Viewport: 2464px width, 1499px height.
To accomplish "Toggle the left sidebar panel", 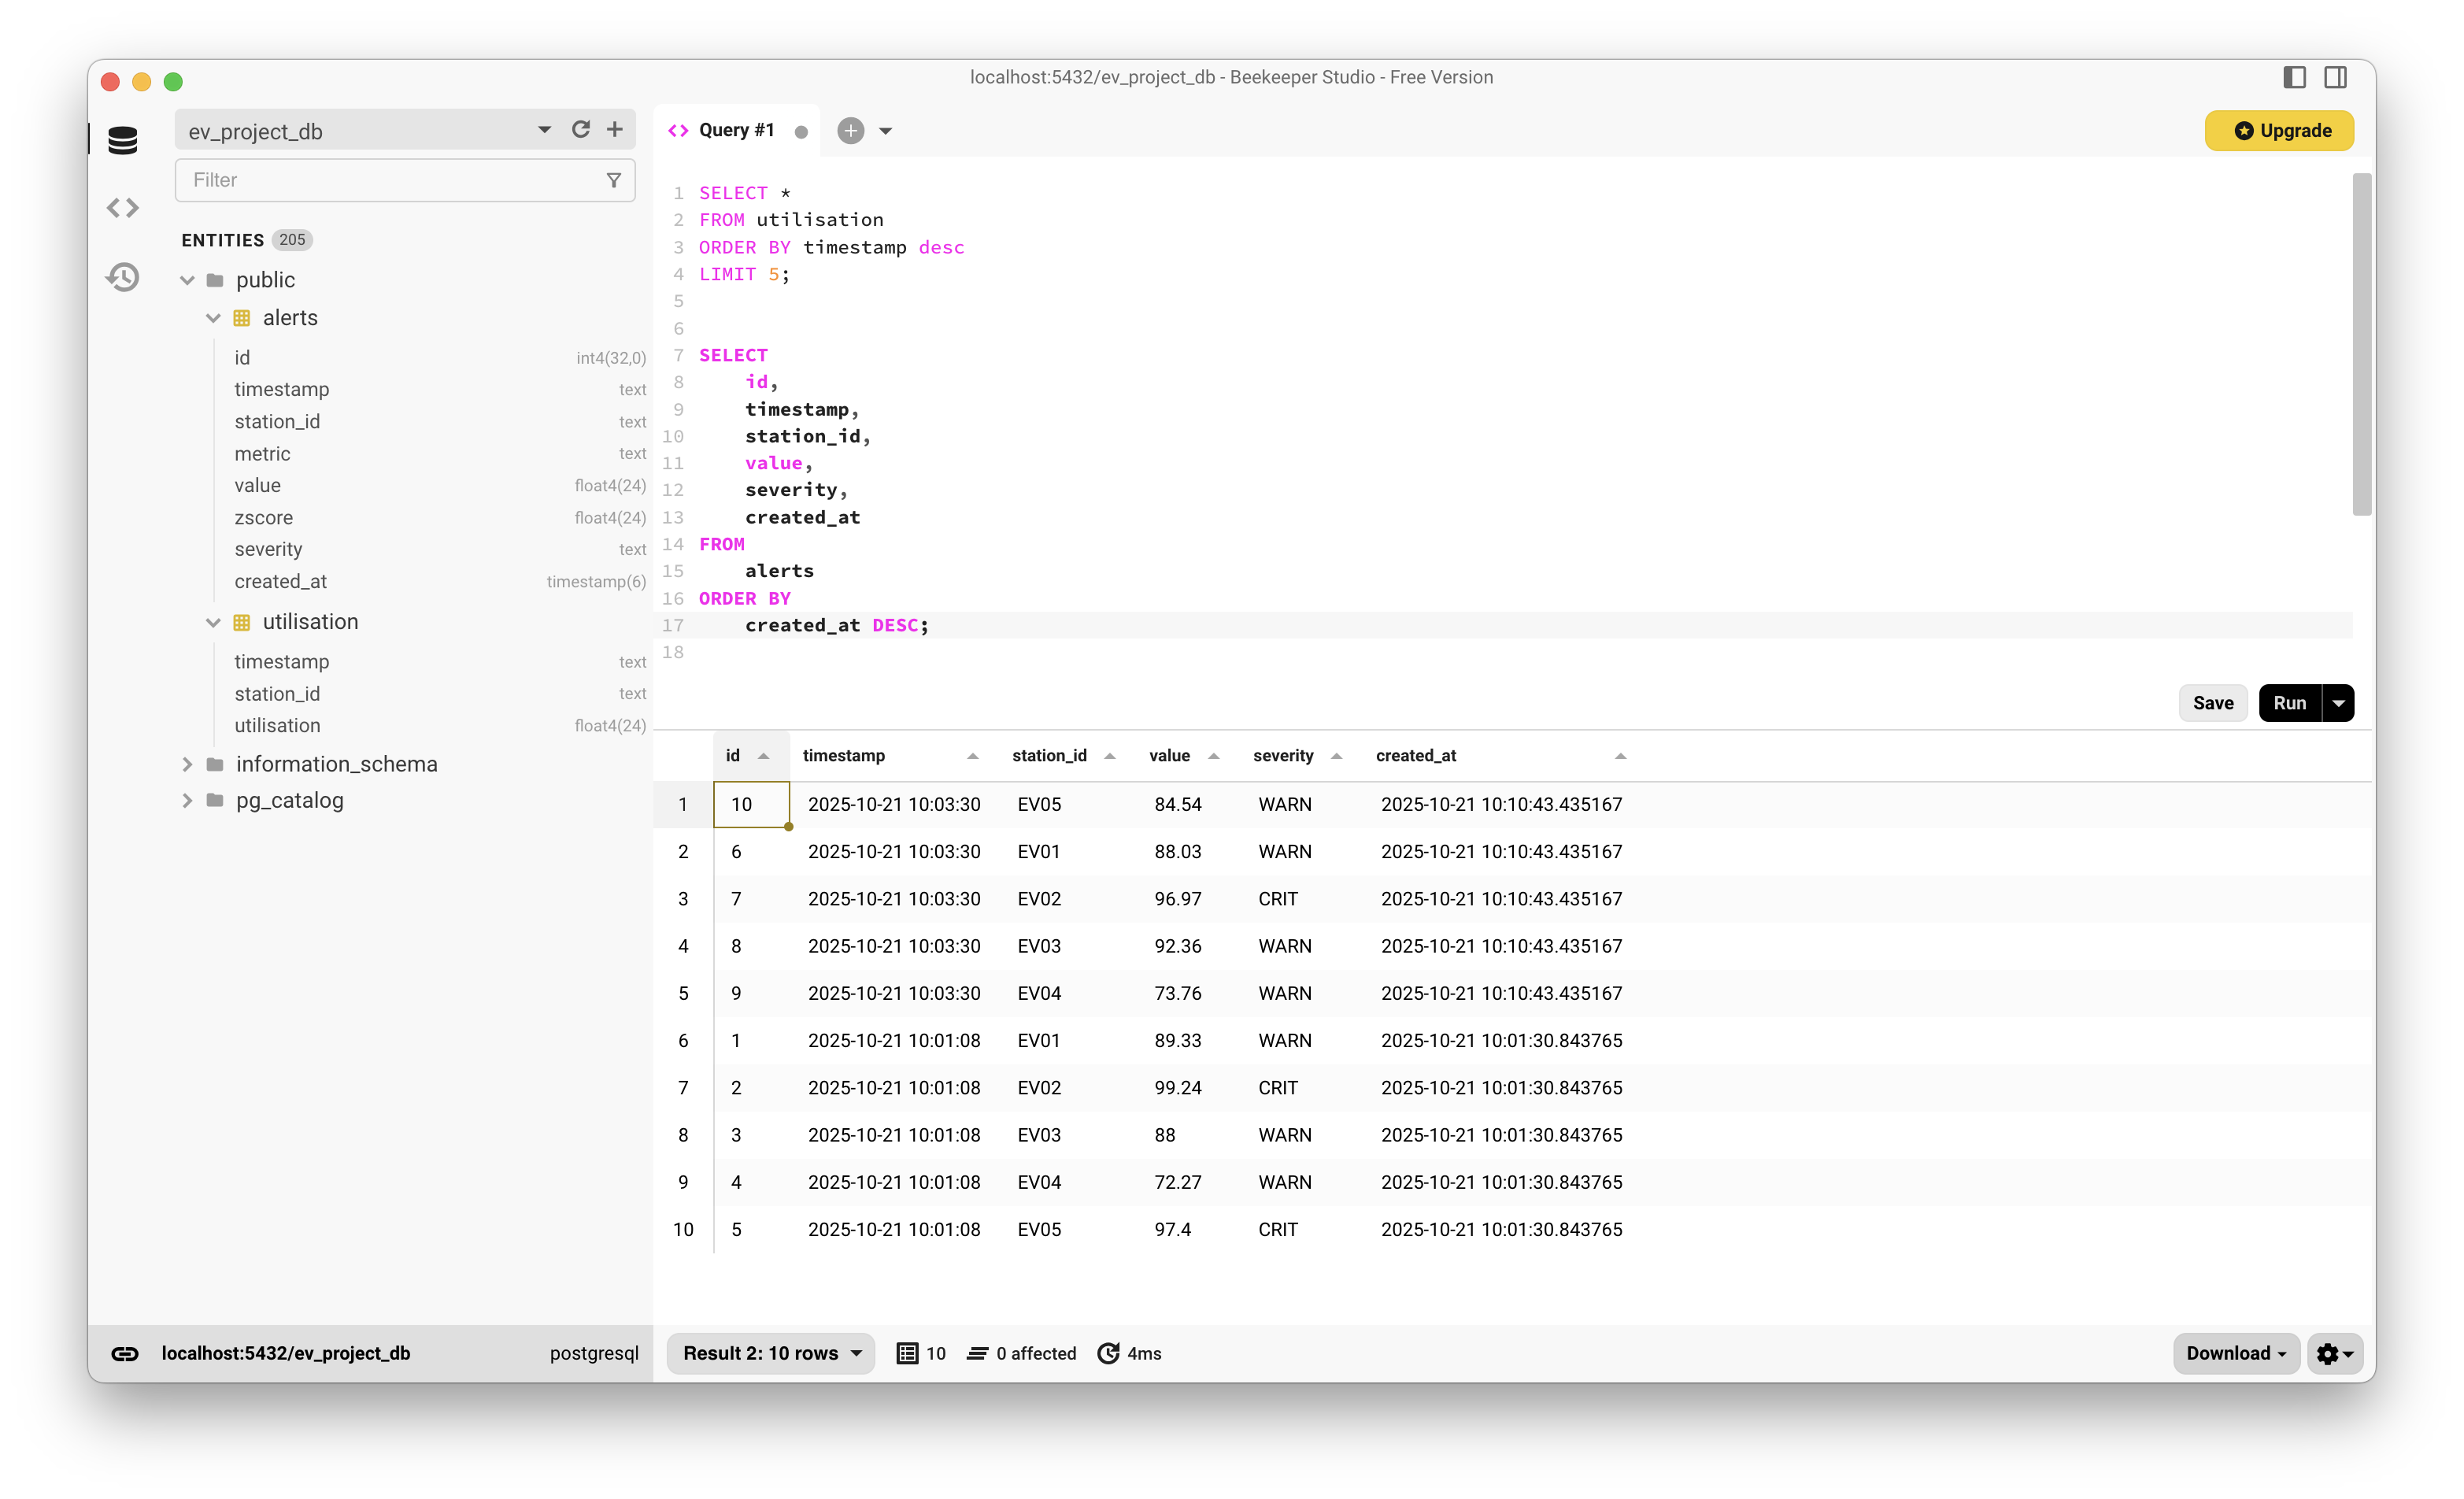I will pos(2294,78).
